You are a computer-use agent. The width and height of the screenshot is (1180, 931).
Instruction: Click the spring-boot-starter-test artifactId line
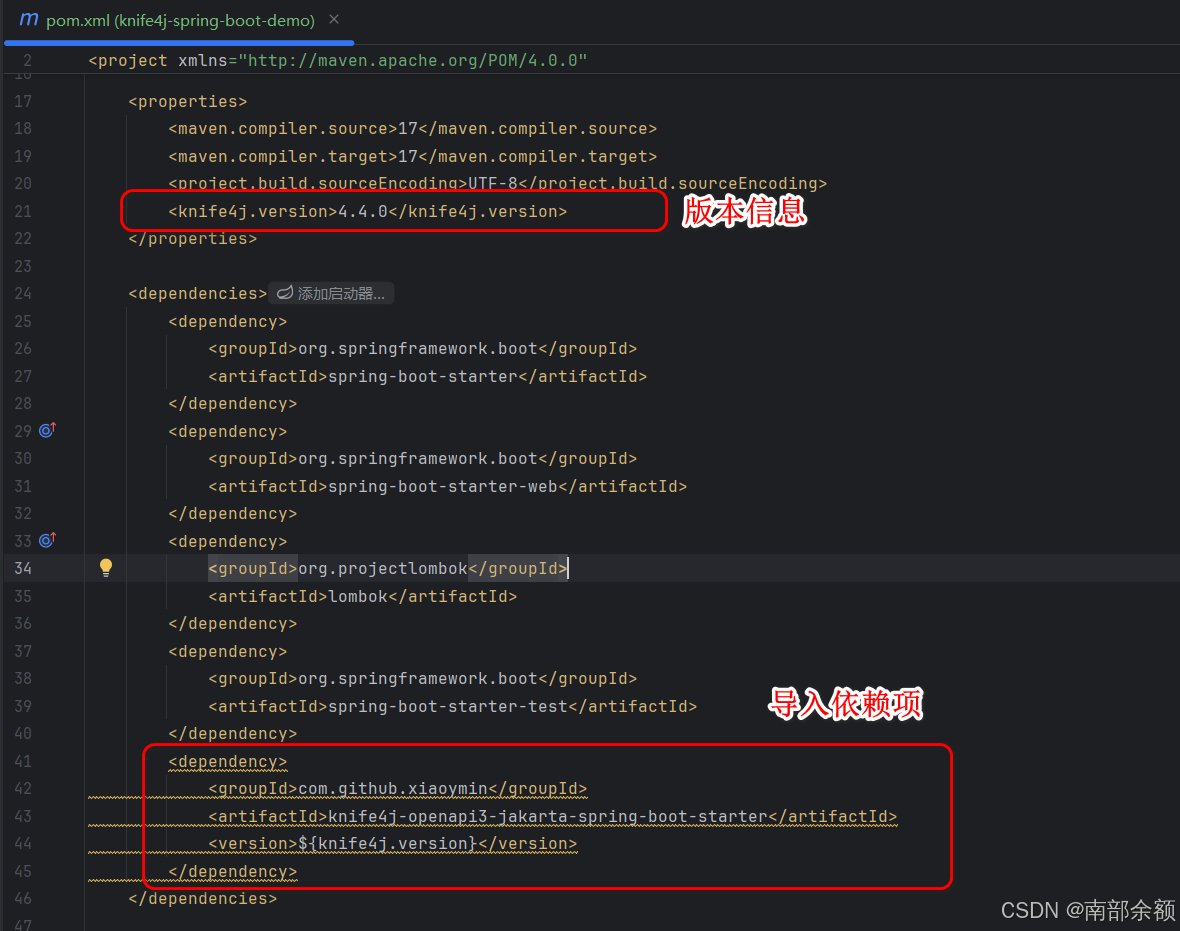452,706
